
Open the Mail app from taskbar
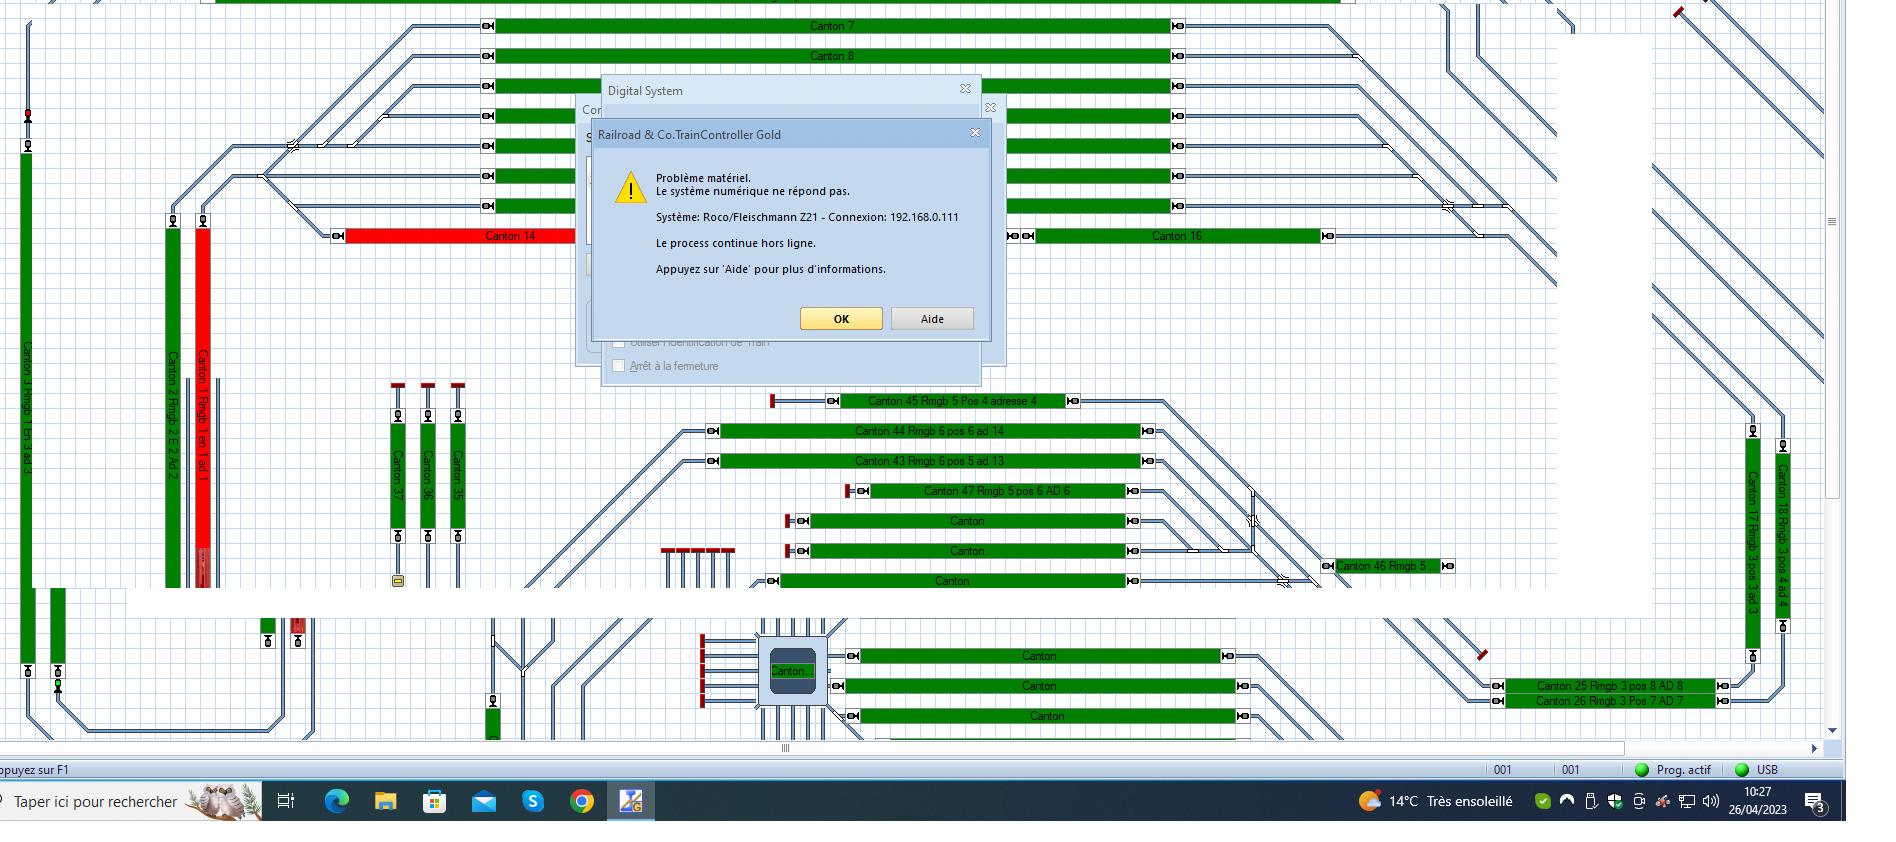point(484,801)
